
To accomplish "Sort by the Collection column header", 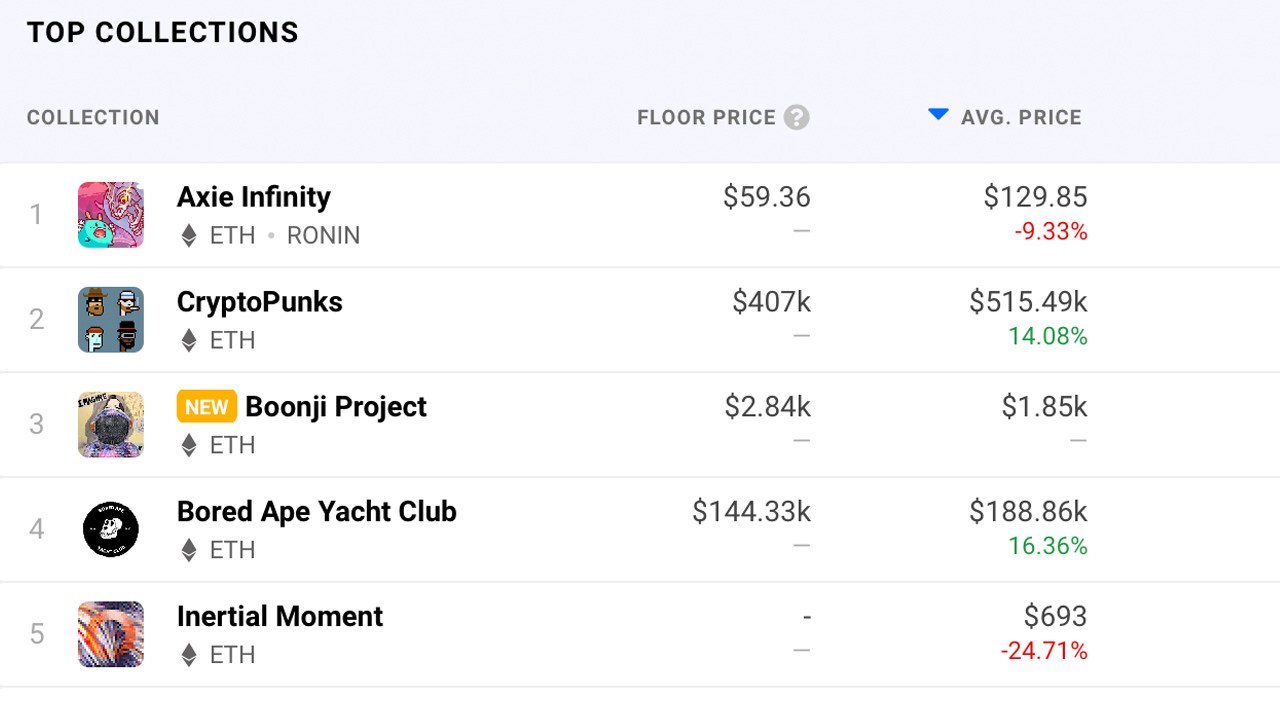I will (x=93, y=118).
